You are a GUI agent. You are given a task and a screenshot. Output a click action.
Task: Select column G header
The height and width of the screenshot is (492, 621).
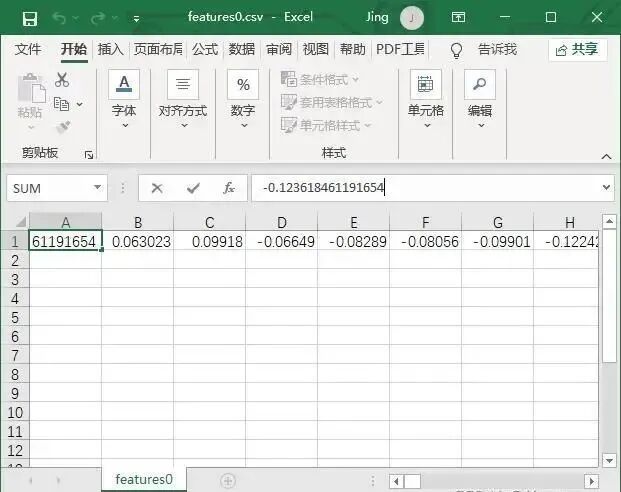coord(497,222)
